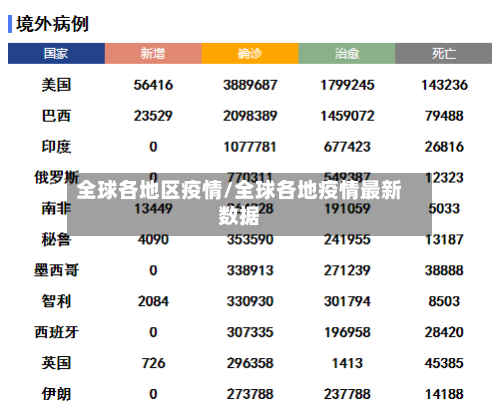
Task: Click 伊朗 recovered value 237788
Action: pyautogui.click(x=347, y=394)
